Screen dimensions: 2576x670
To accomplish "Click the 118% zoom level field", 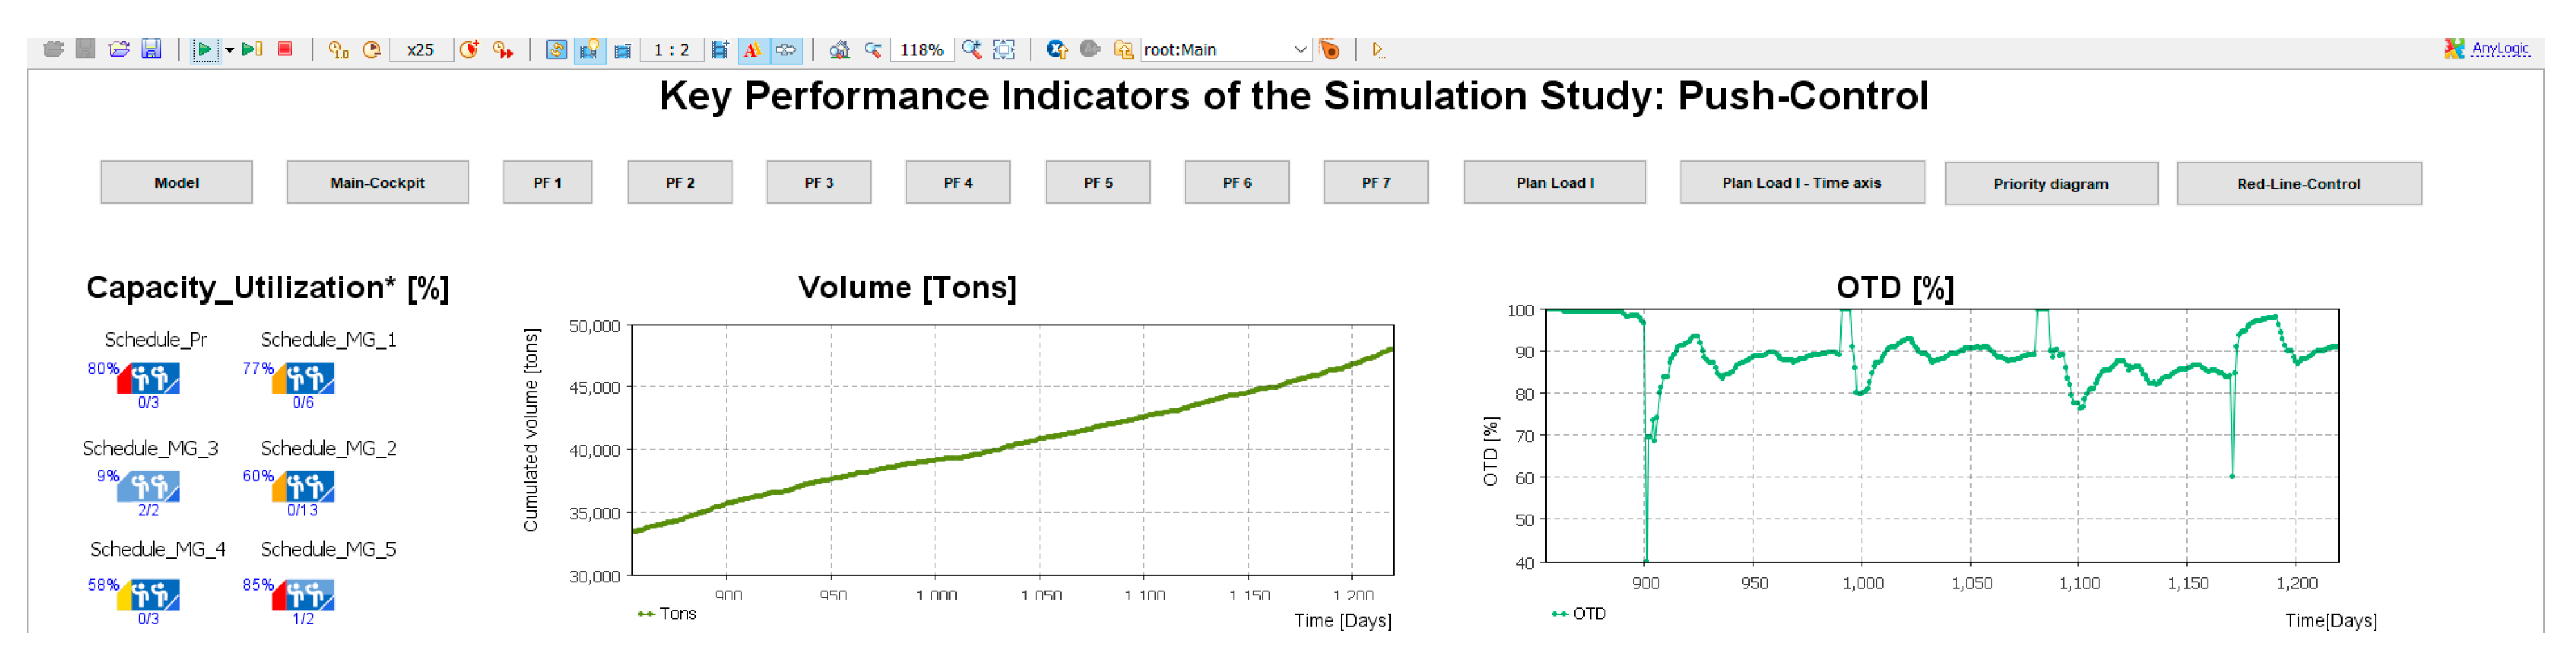I will tap(921, 49).
